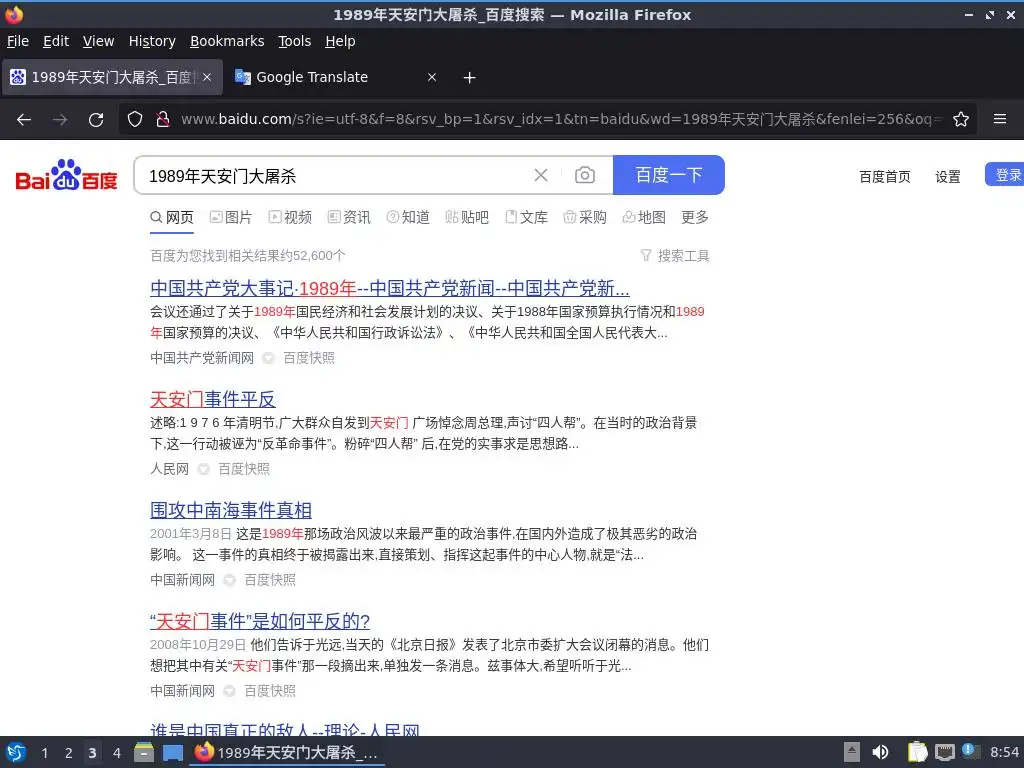This screenshot has width=1024, height=768.
Task: Select the 网页 results tab
Action: (x=172, y=217)
